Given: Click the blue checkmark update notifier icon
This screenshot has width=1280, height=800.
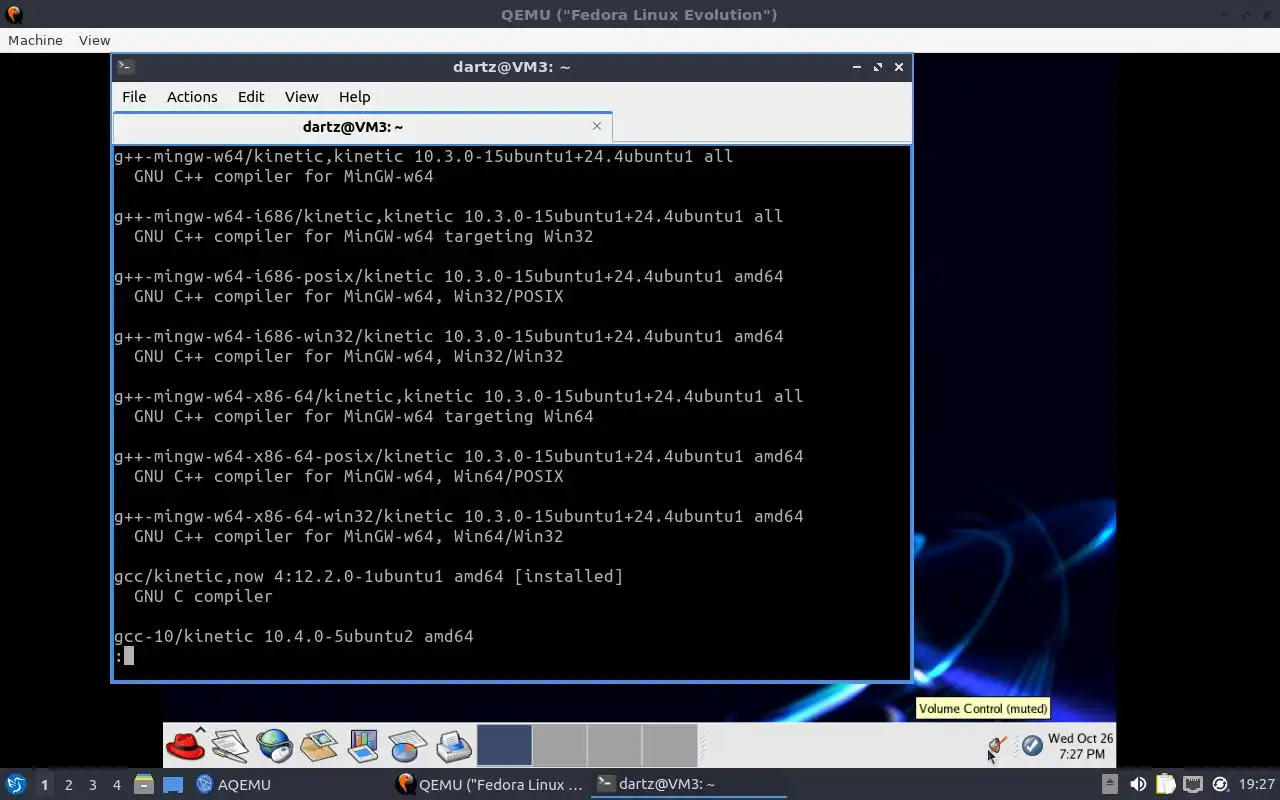Looking at the screenshot, I should [1032, 745].
